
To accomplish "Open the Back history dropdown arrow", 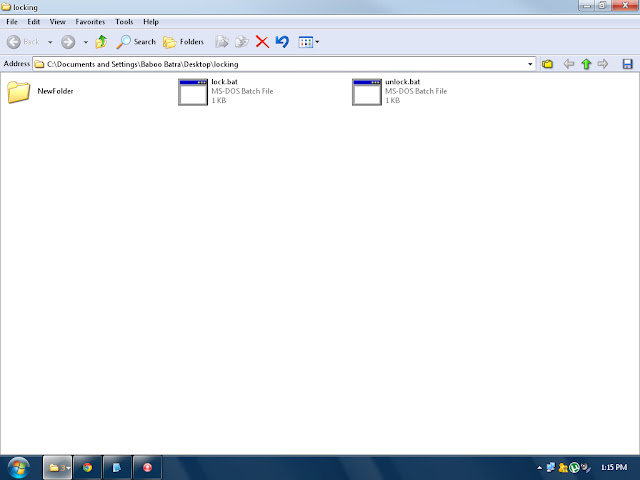I will click(50, 42).
